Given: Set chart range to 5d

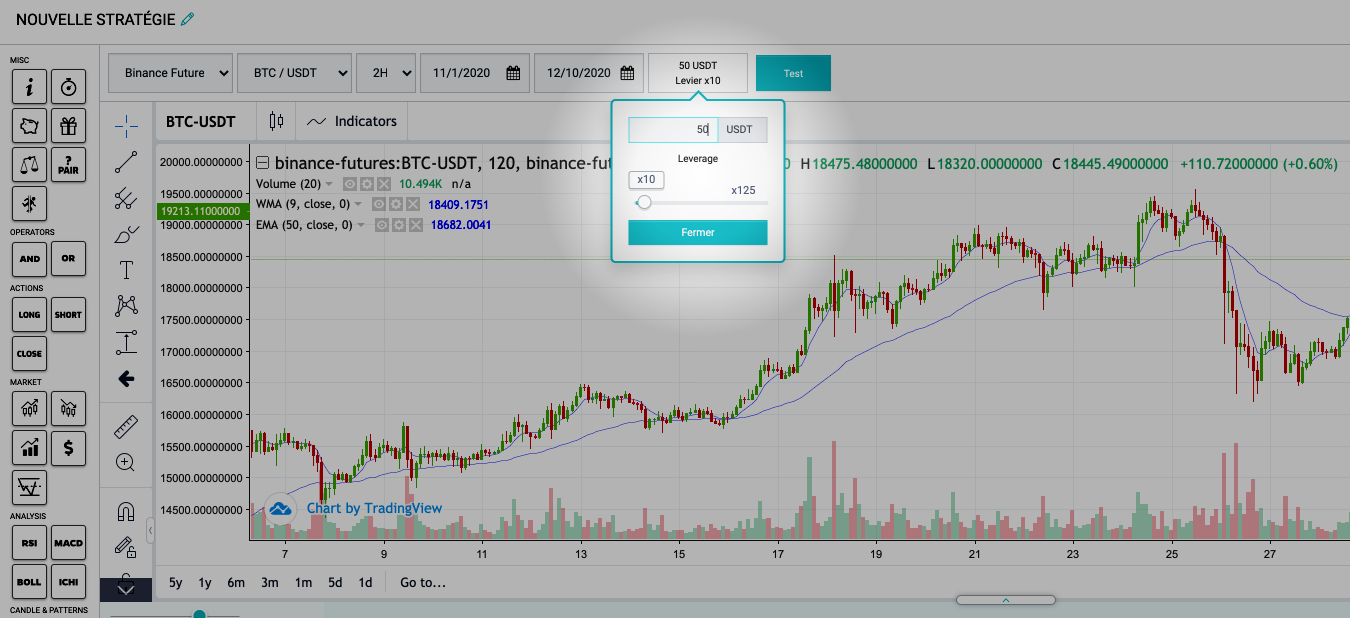Looking at the screenshot, I should (335, 582).
